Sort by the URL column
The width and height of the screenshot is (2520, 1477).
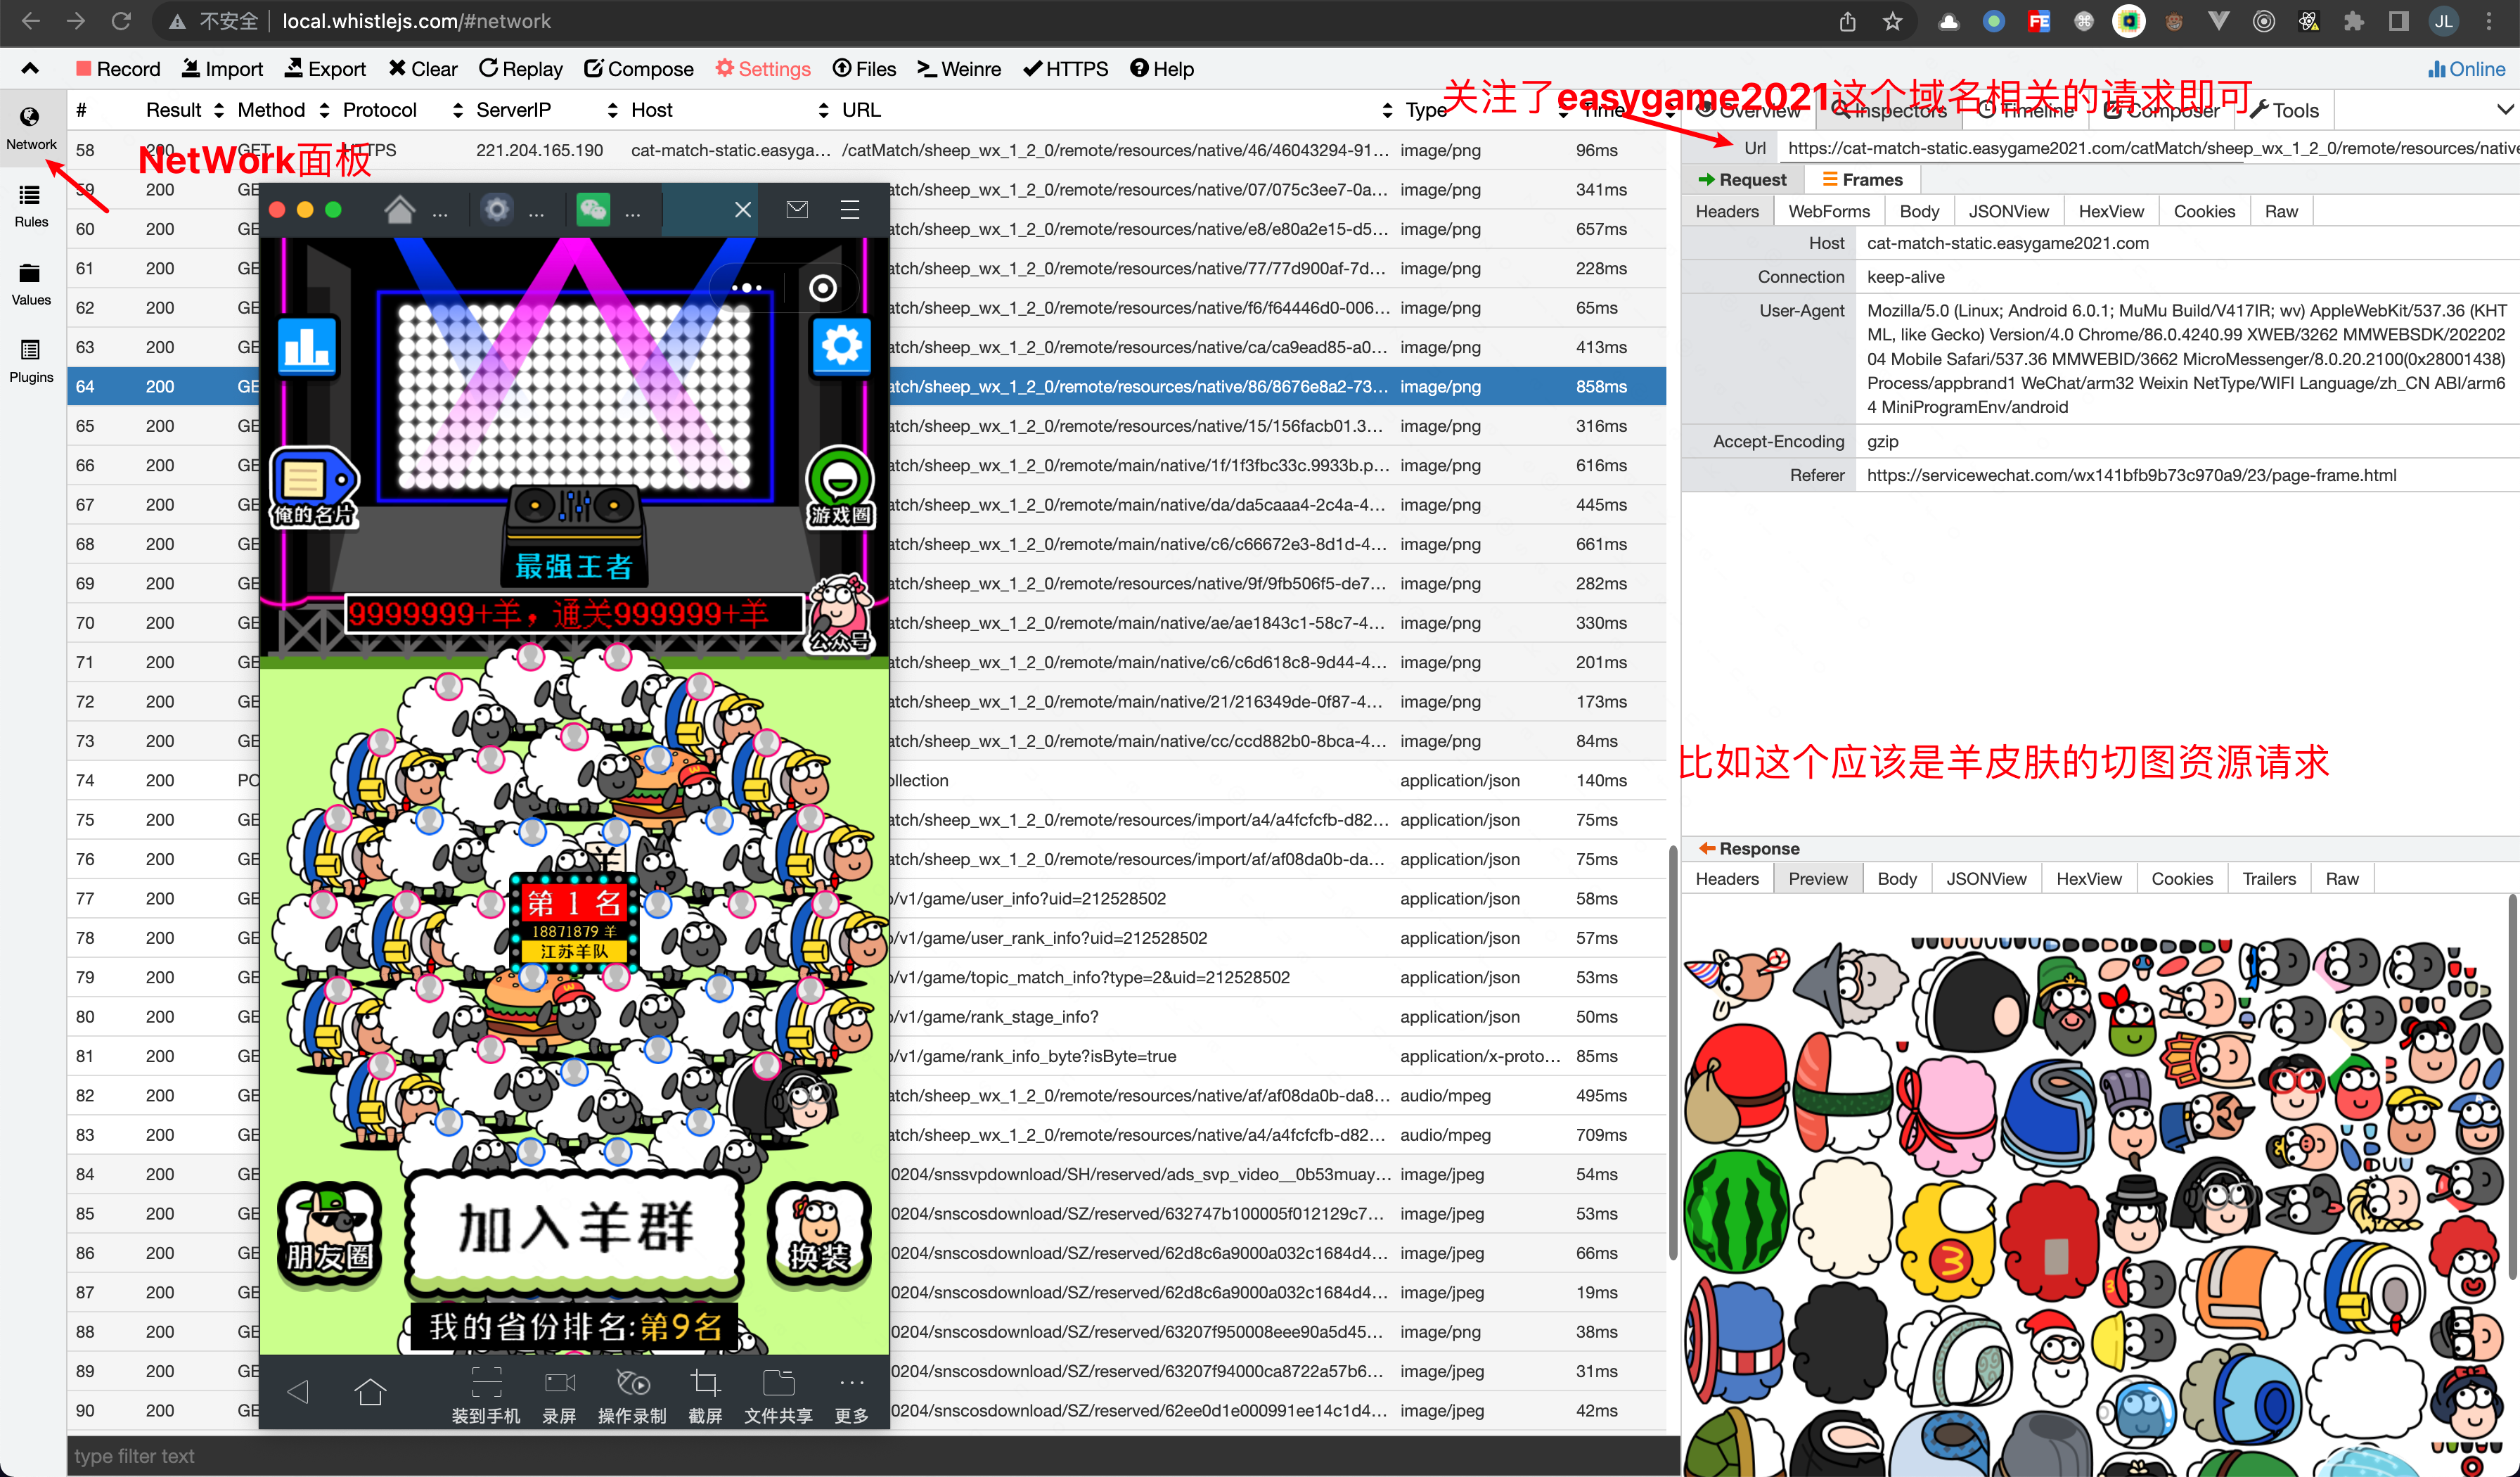click(x=1116, y=110)
